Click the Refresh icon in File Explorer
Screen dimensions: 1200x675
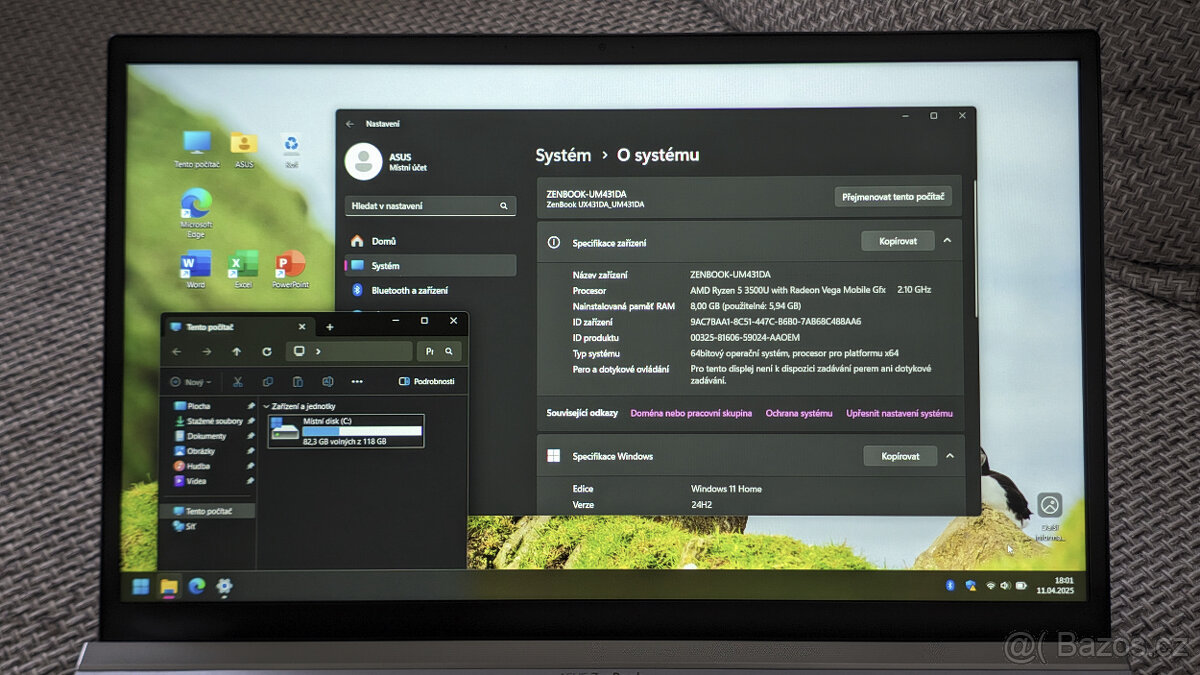point(267,352)
